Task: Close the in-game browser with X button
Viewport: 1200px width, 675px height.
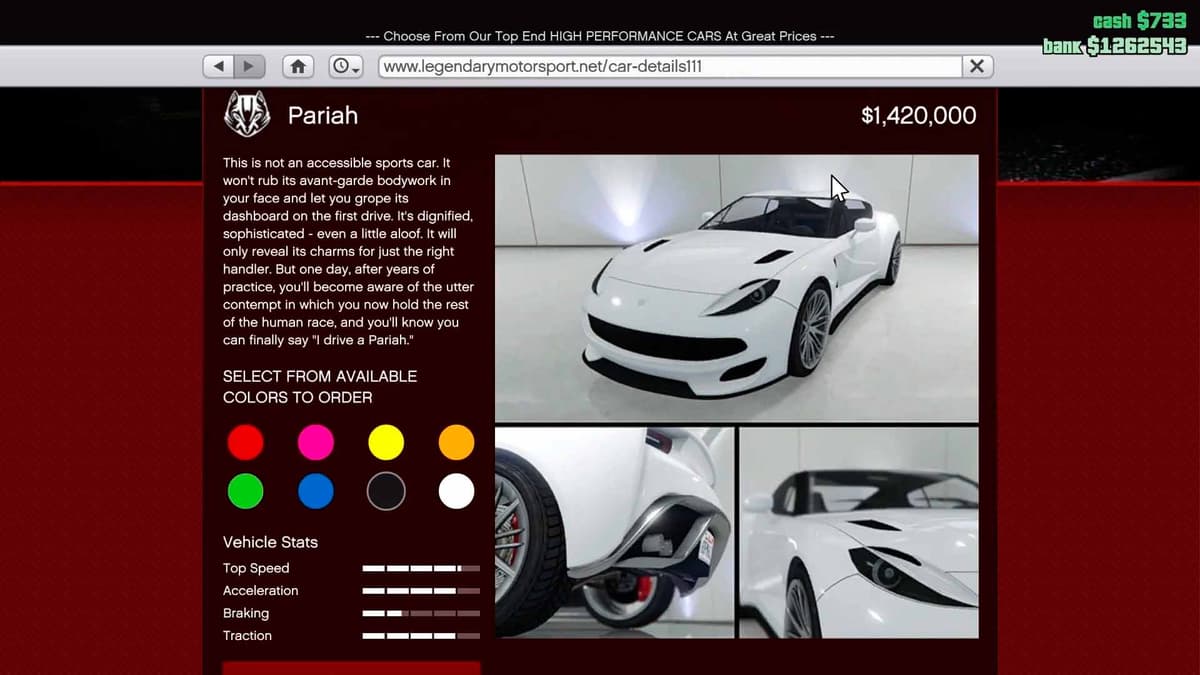Action: pyautogui.click(x=977, y=66)
